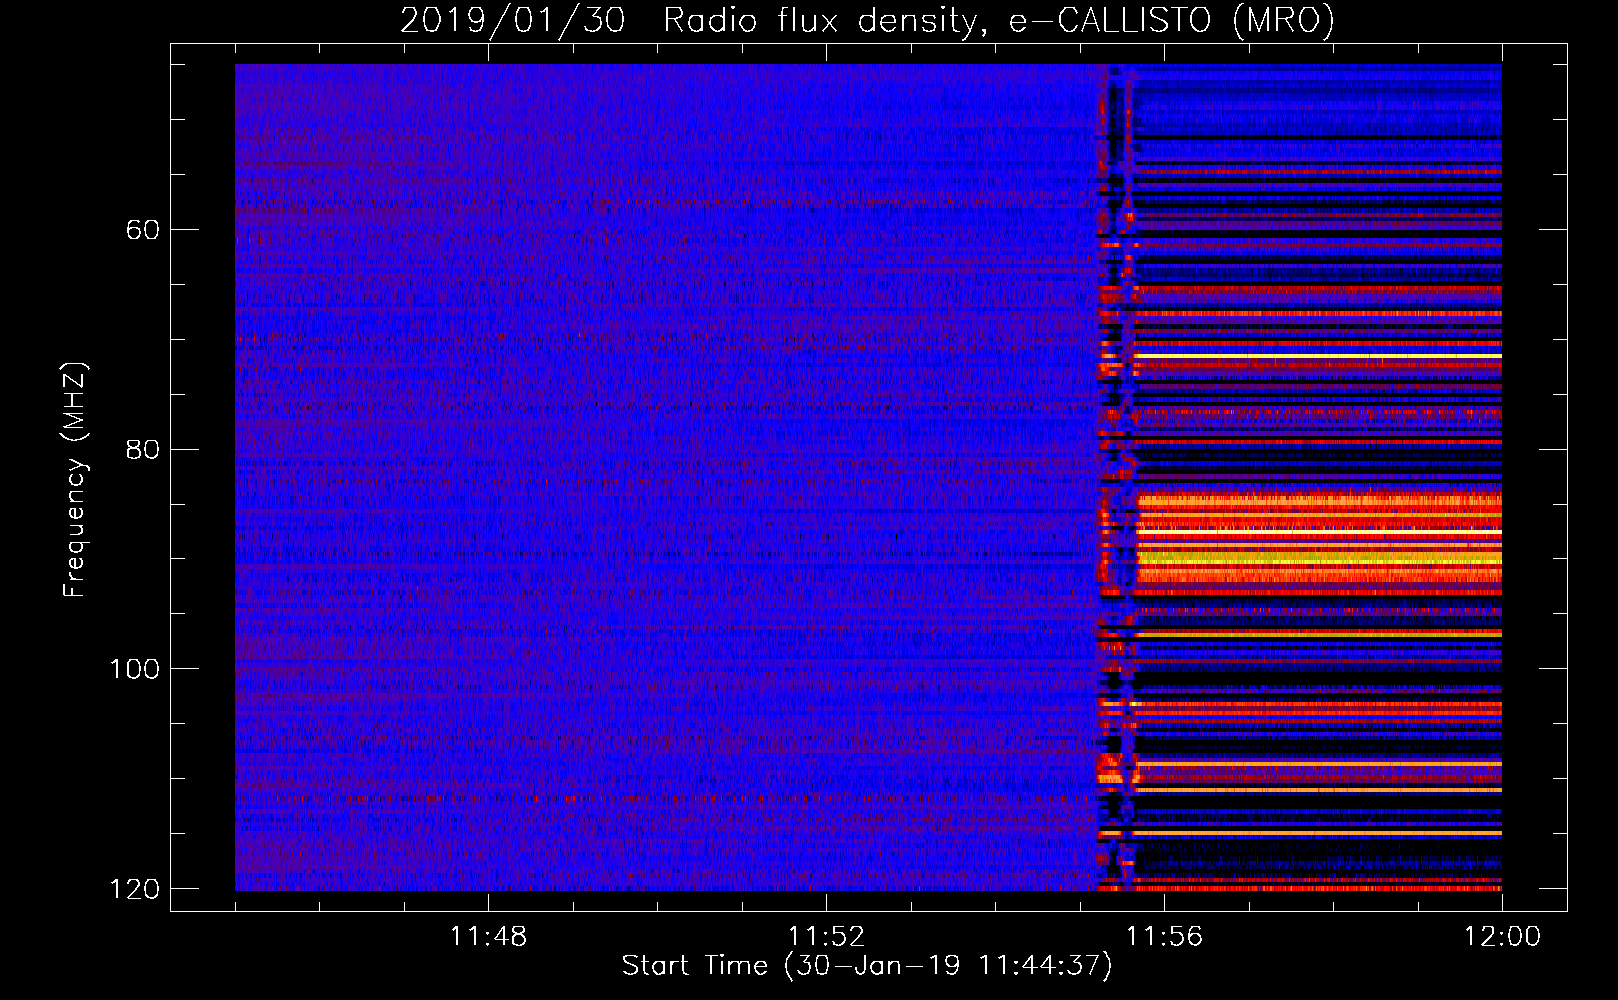Click the 120 frequency tick label
Viewport: 1618px width, 1000px height.
(x=134, y=889)
